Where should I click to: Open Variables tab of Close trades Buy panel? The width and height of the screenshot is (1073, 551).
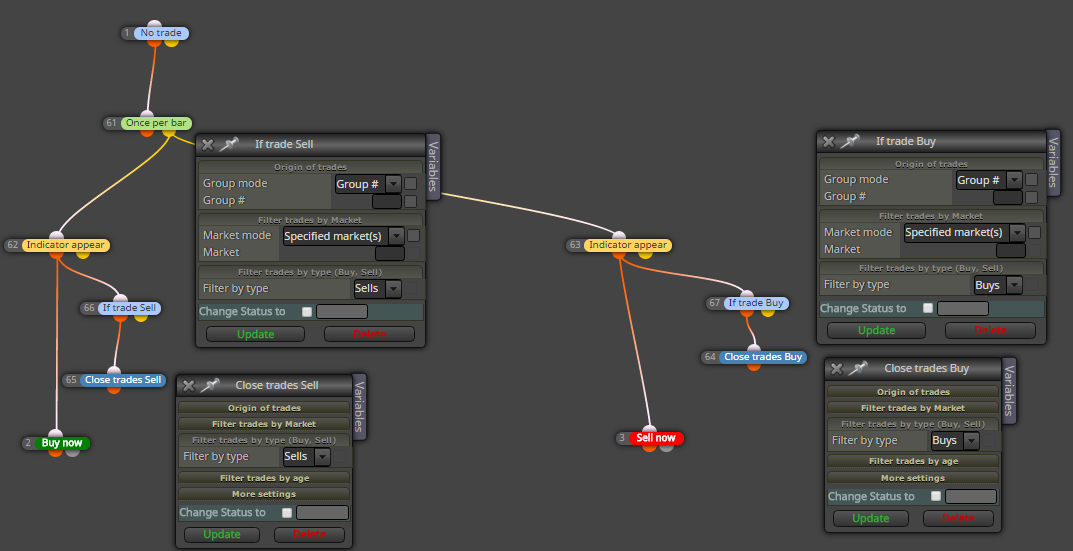tap(1009, 390)
